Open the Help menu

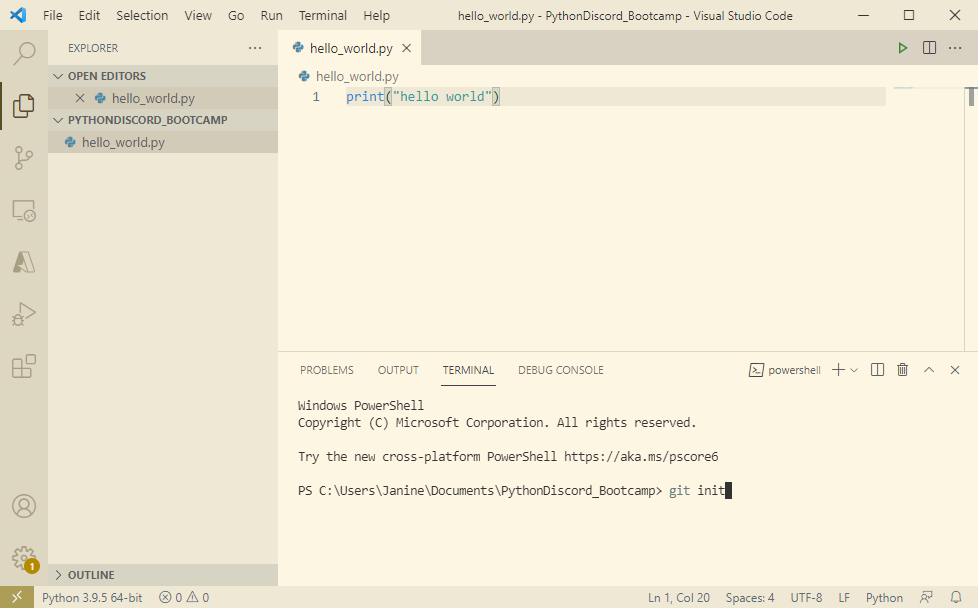coord(376,16)
